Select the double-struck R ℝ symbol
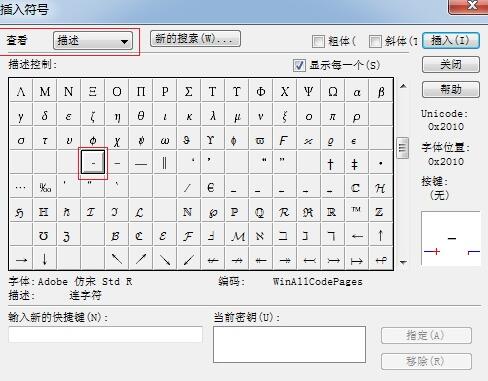Viewport: 488px width, 381px height. [332, 211]
